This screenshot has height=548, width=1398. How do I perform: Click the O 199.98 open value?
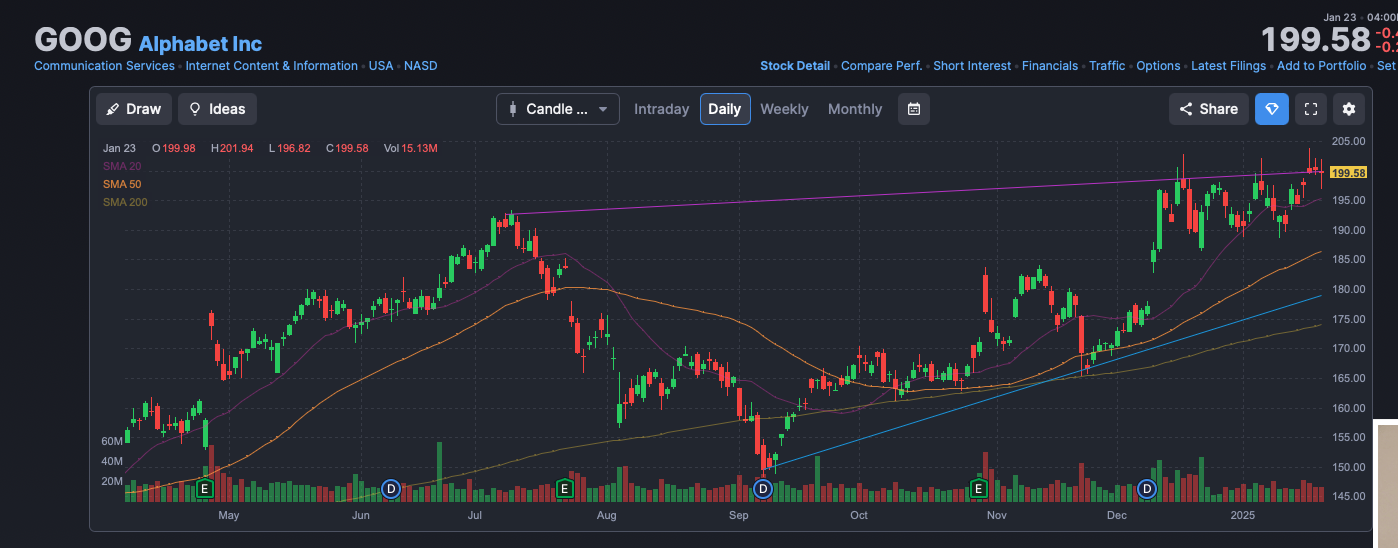coord(173,148)
